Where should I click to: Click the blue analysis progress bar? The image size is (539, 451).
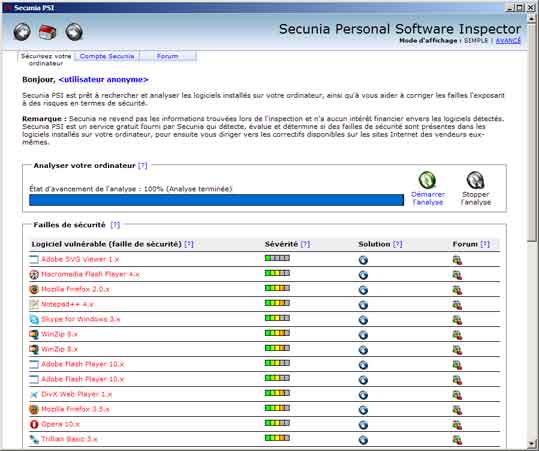pos(217,200)
